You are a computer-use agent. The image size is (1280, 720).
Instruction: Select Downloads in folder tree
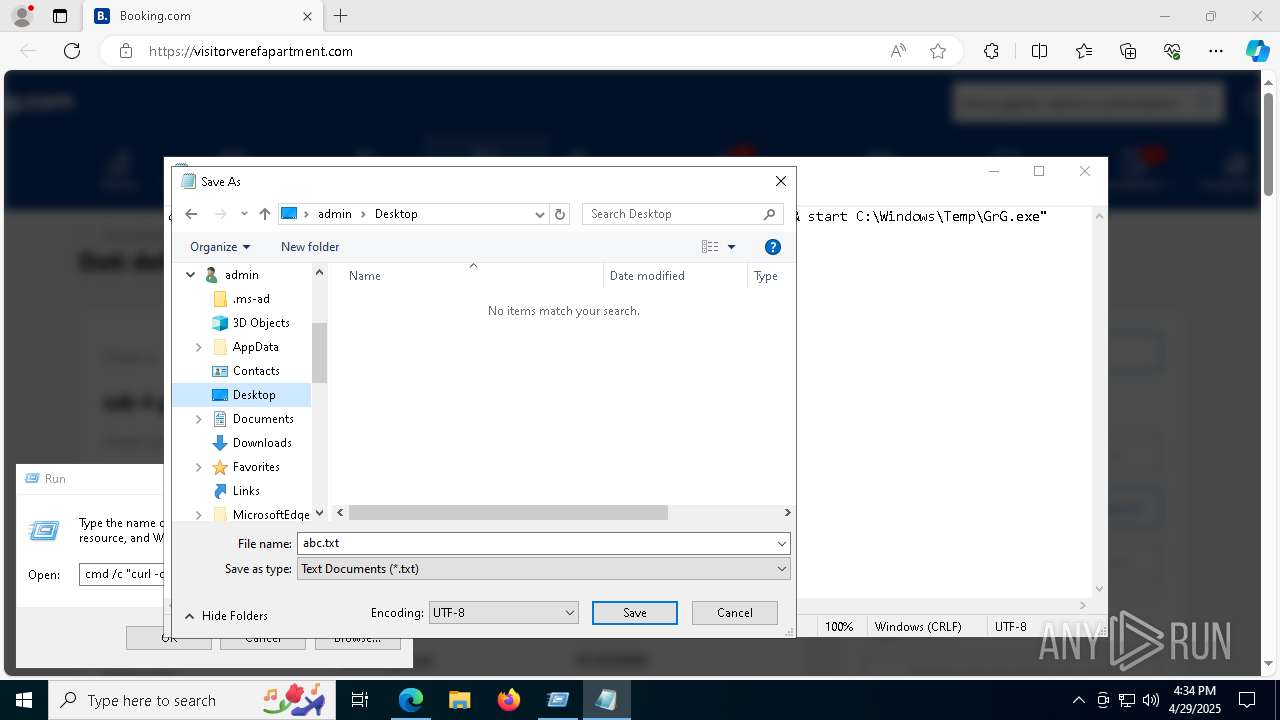[262, 443]
